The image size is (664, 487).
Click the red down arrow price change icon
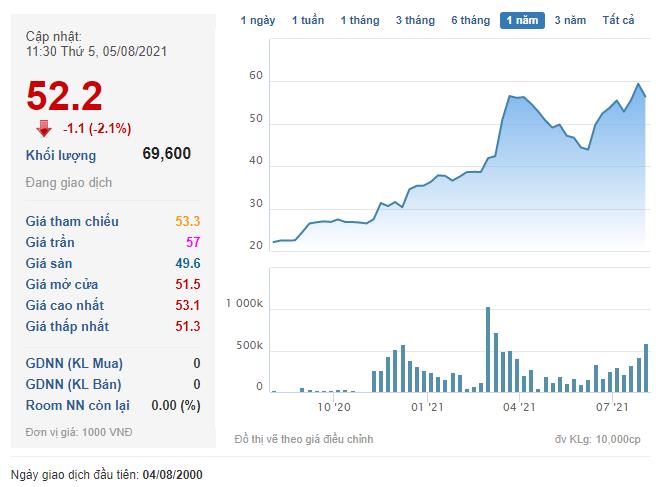point(43,128)
